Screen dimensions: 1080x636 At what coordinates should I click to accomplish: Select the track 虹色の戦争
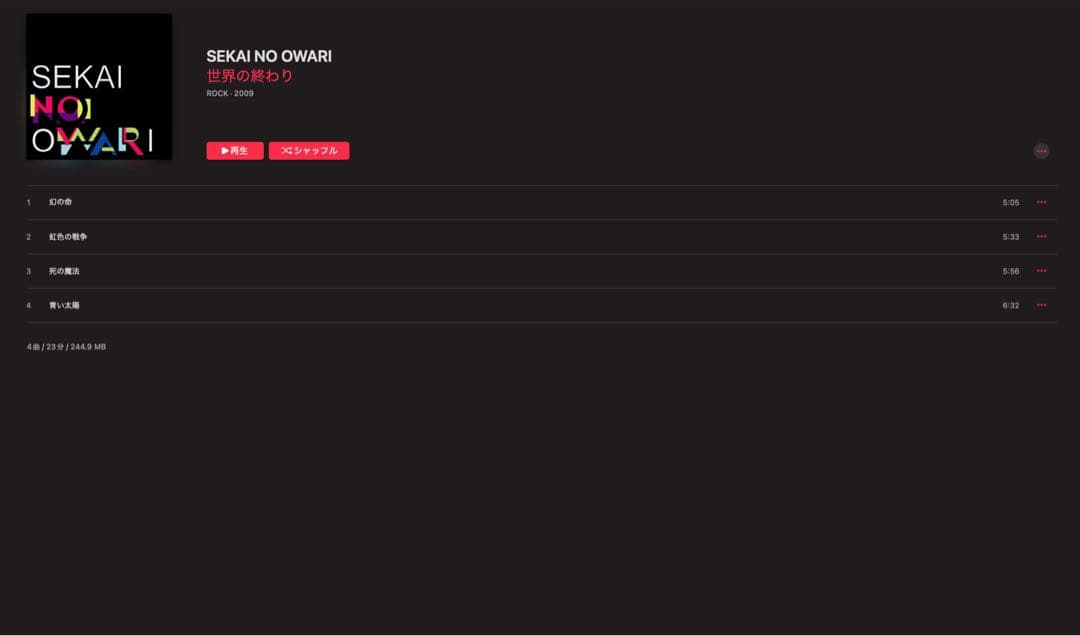coord(68,237)
